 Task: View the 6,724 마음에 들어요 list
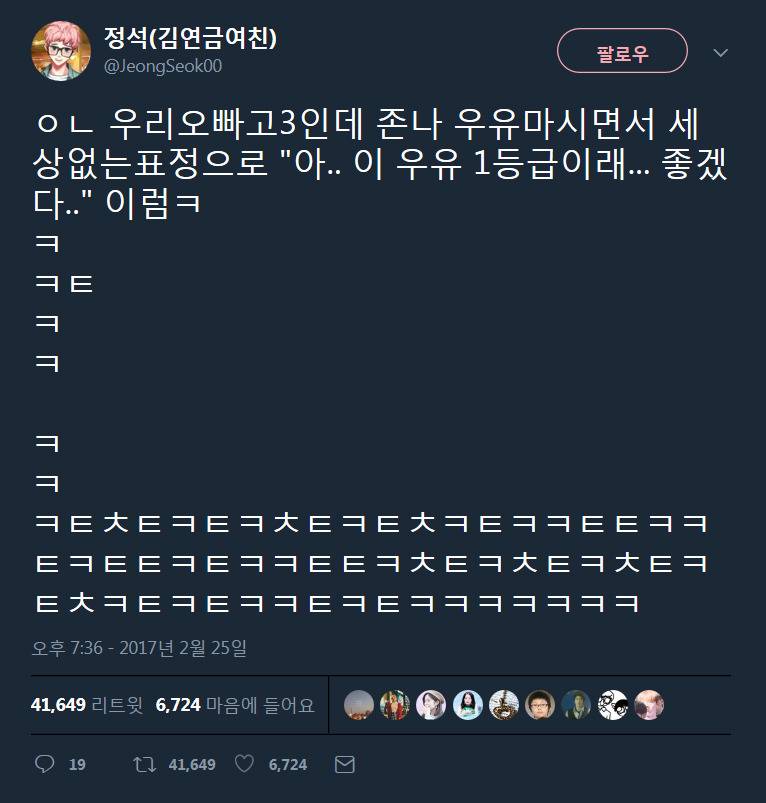[235, 705]
